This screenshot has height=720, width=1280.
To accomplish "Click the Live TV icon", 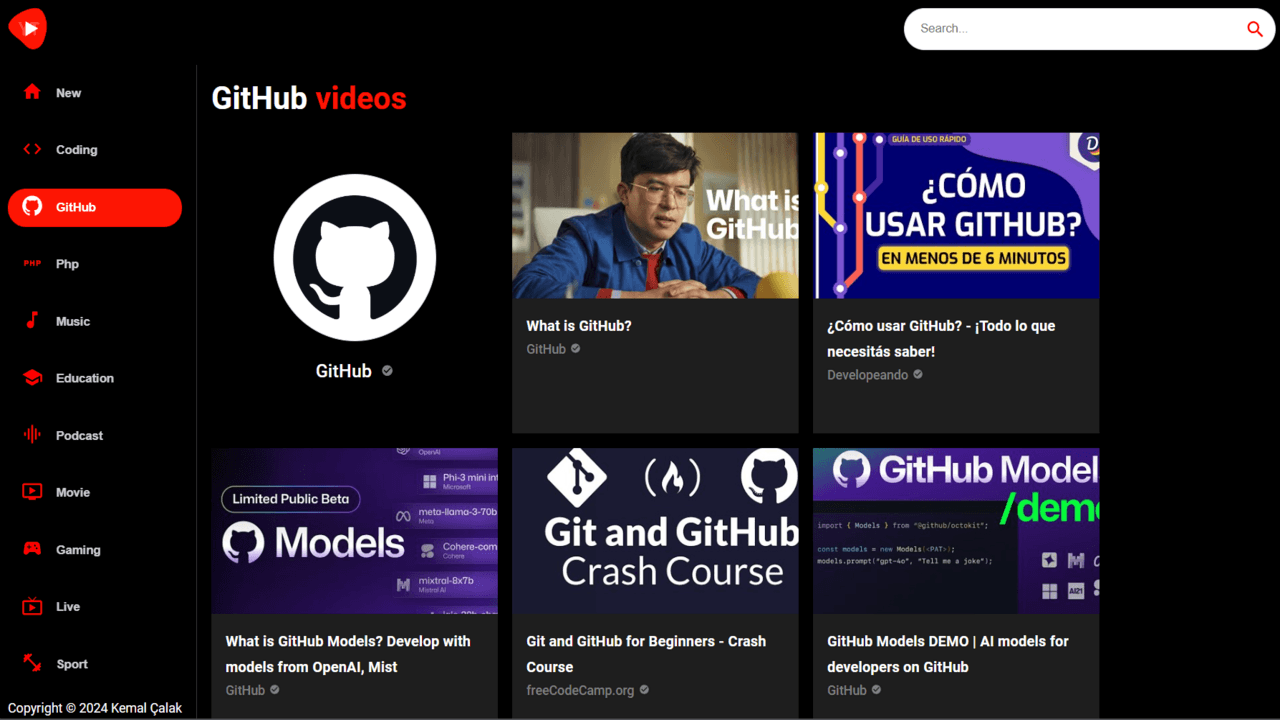I will coord(32,606).
